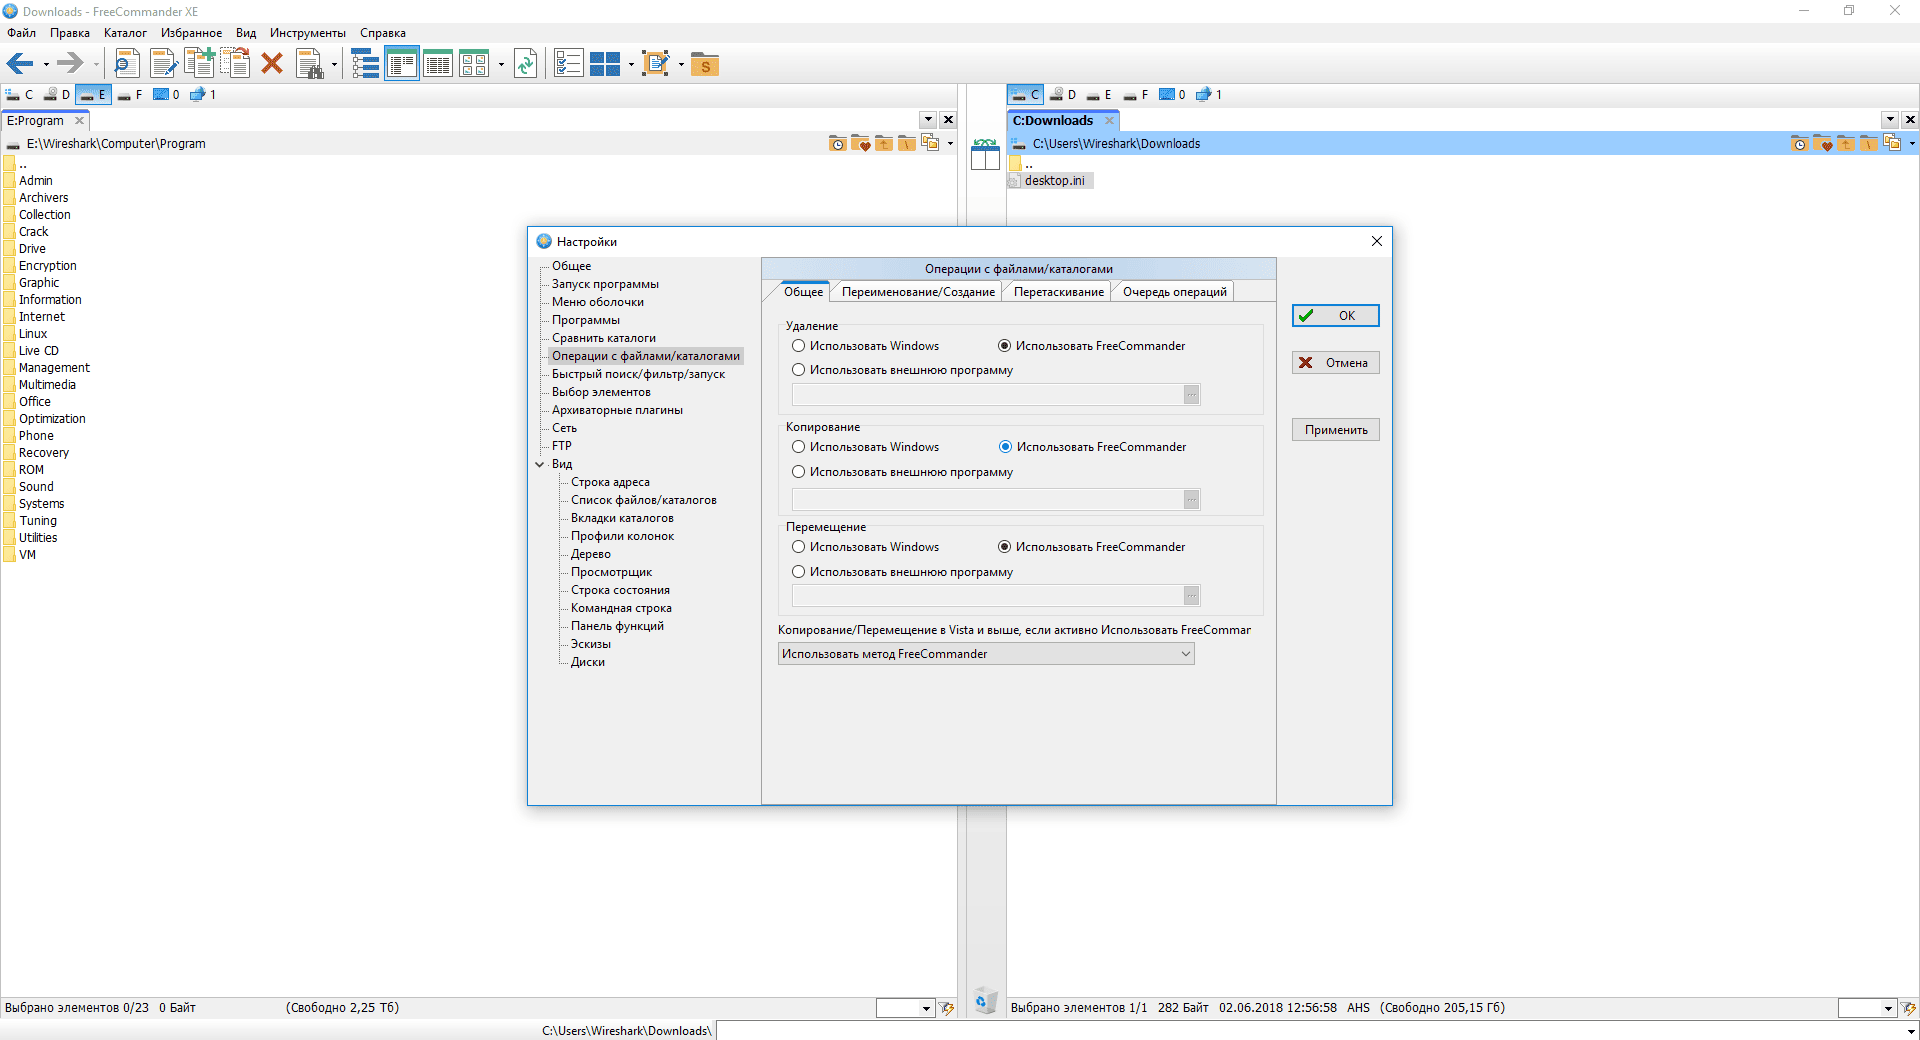Click the green refresh icon in toolbar

pos(526,64)
